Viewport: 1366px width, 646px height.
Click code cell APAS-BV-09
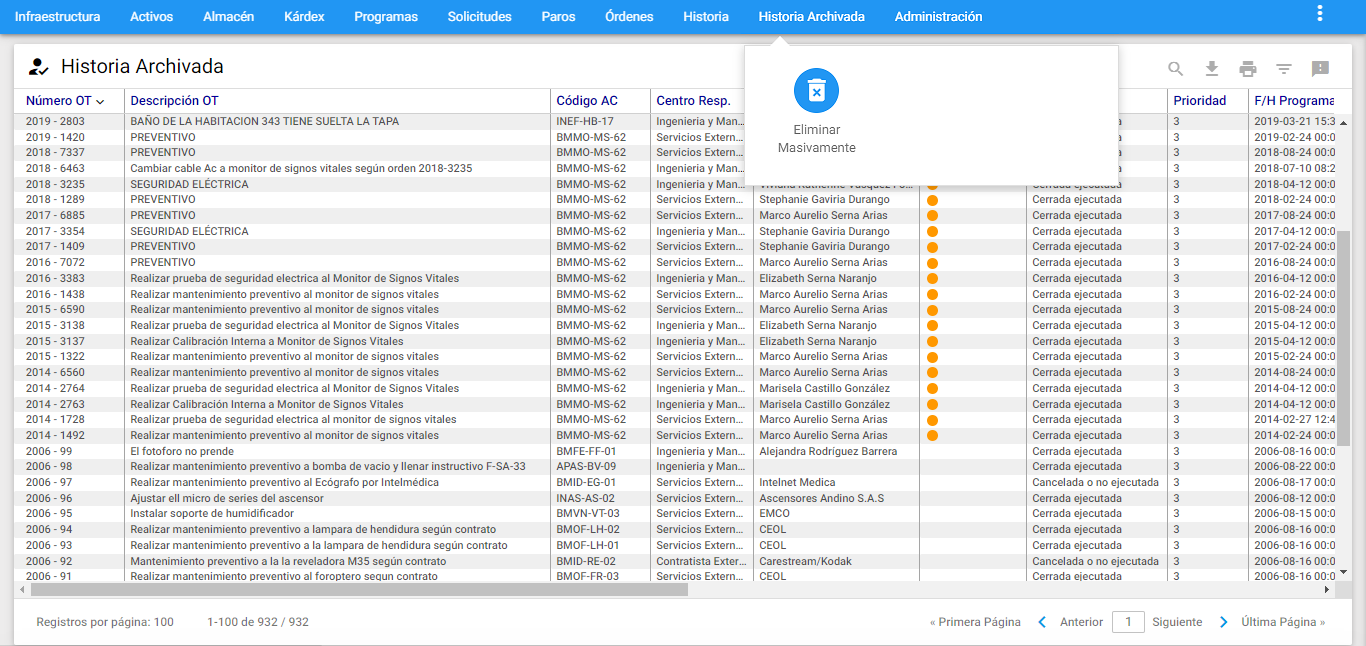click(x=586, y=467)
